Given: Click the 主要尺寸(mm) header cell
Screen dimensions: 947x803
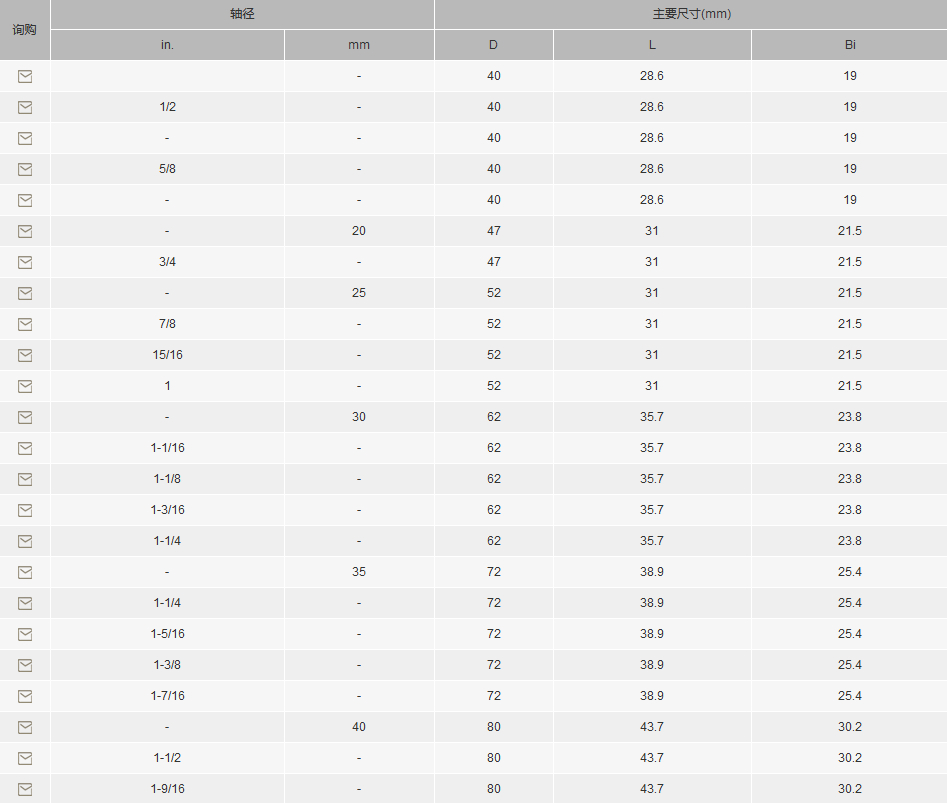Looking at the screenshot, I should coord(691,14).
